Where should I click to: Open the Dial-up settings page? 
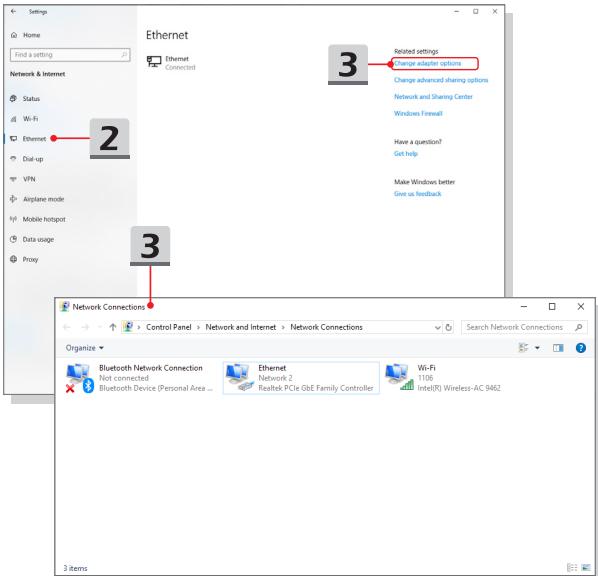click(27, 159)
